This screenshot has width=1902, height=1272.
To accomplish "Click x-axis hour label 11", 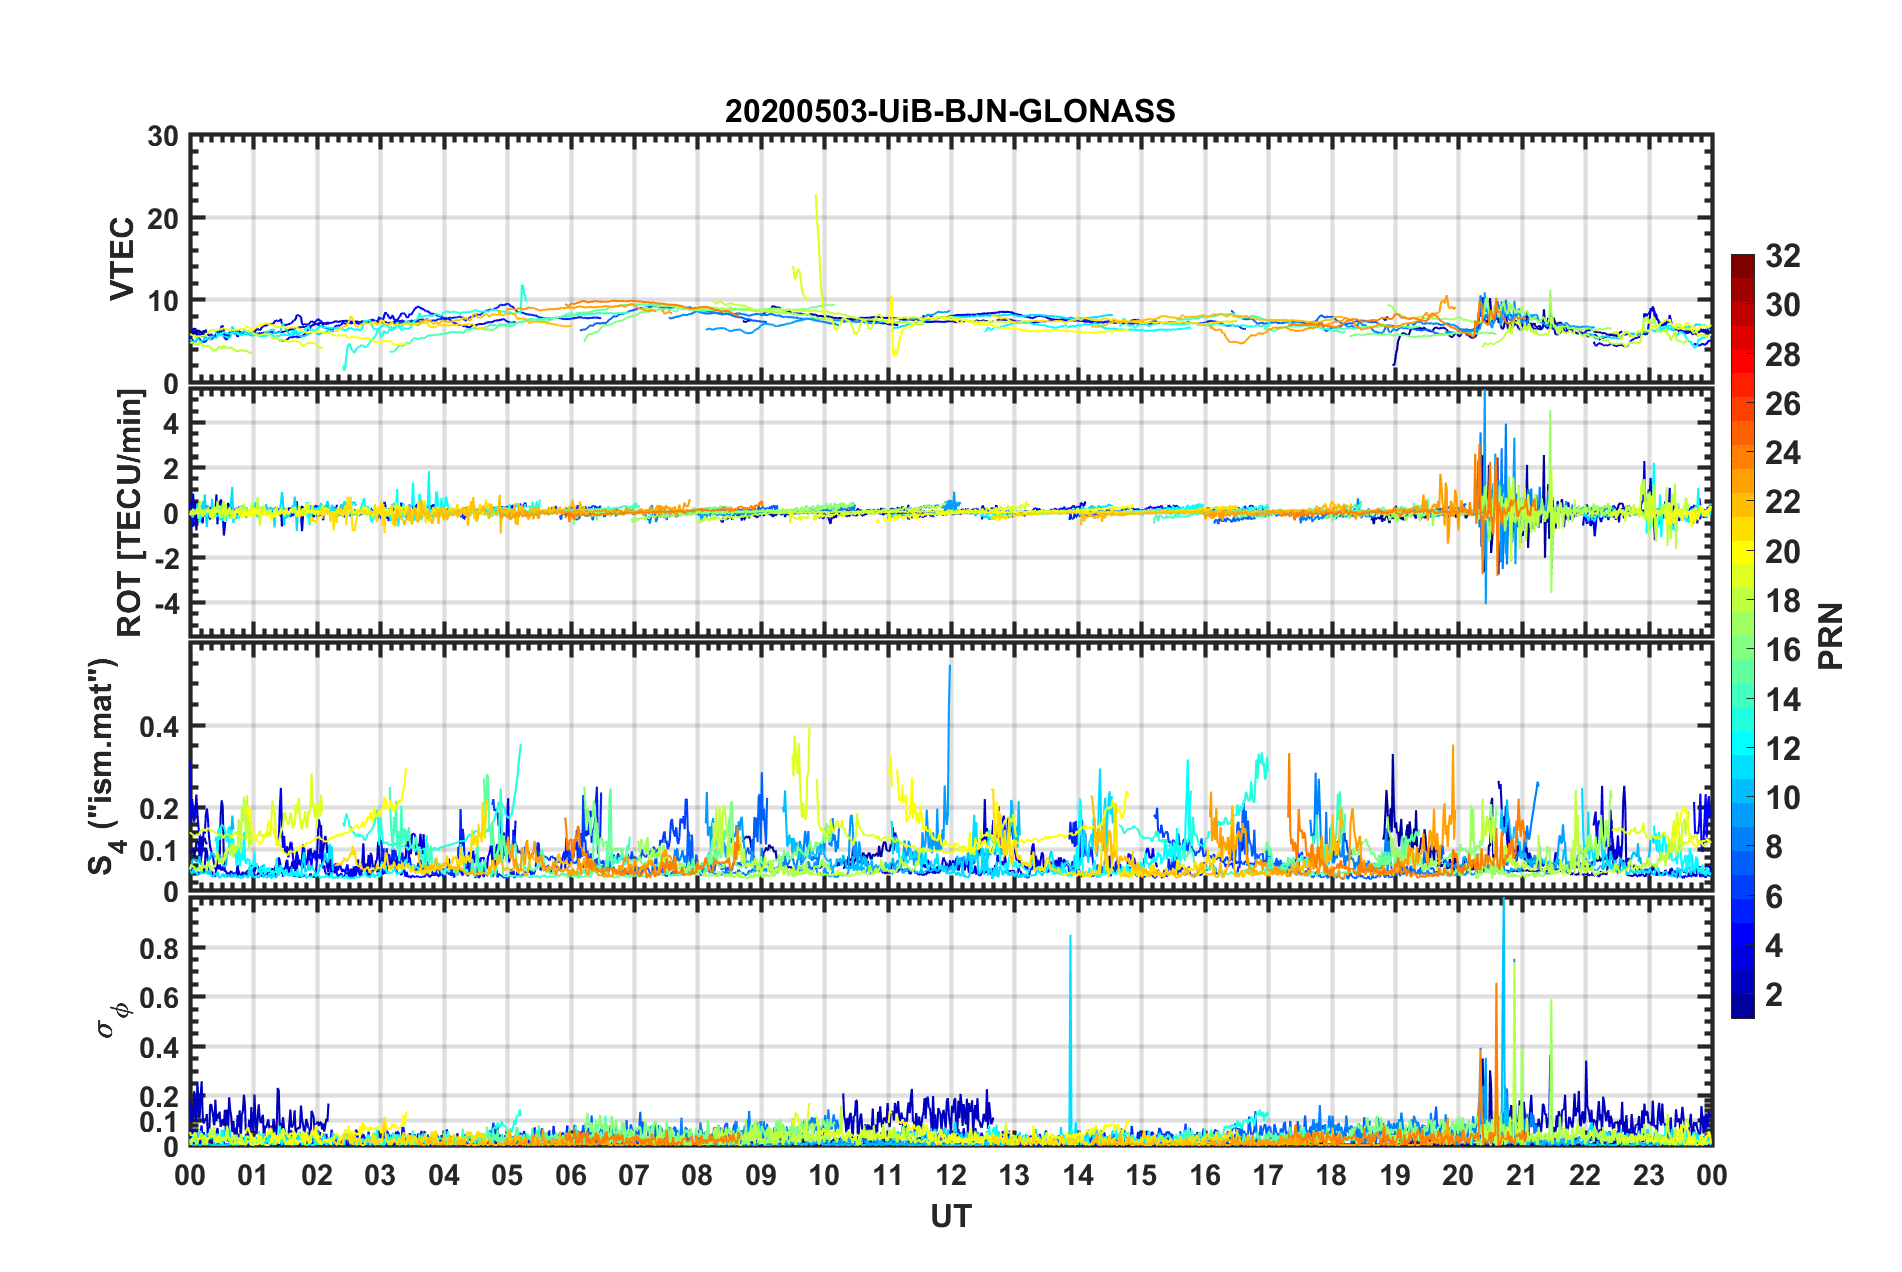I will coord(888,1175).
